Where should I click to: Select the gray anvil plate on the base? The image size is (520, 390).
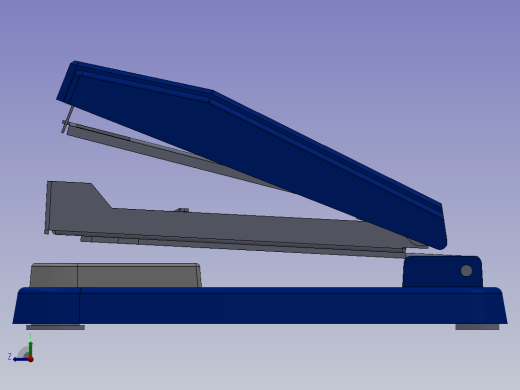pos(116,275)
